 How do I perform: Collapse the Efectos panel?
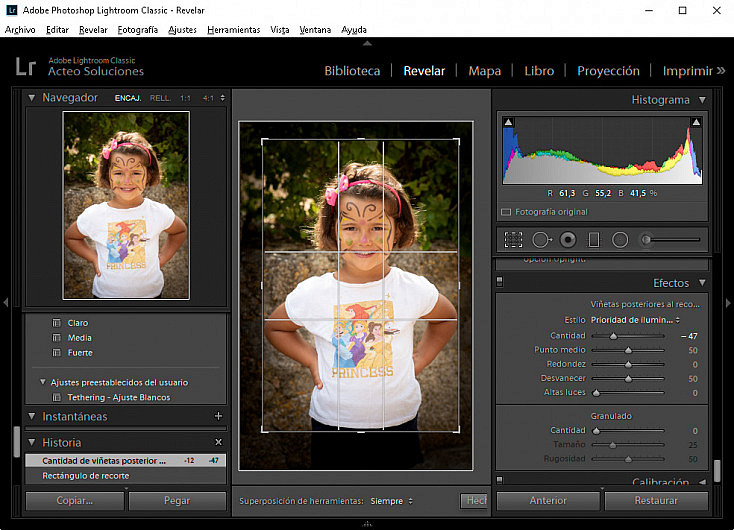(x=702, y=283)
